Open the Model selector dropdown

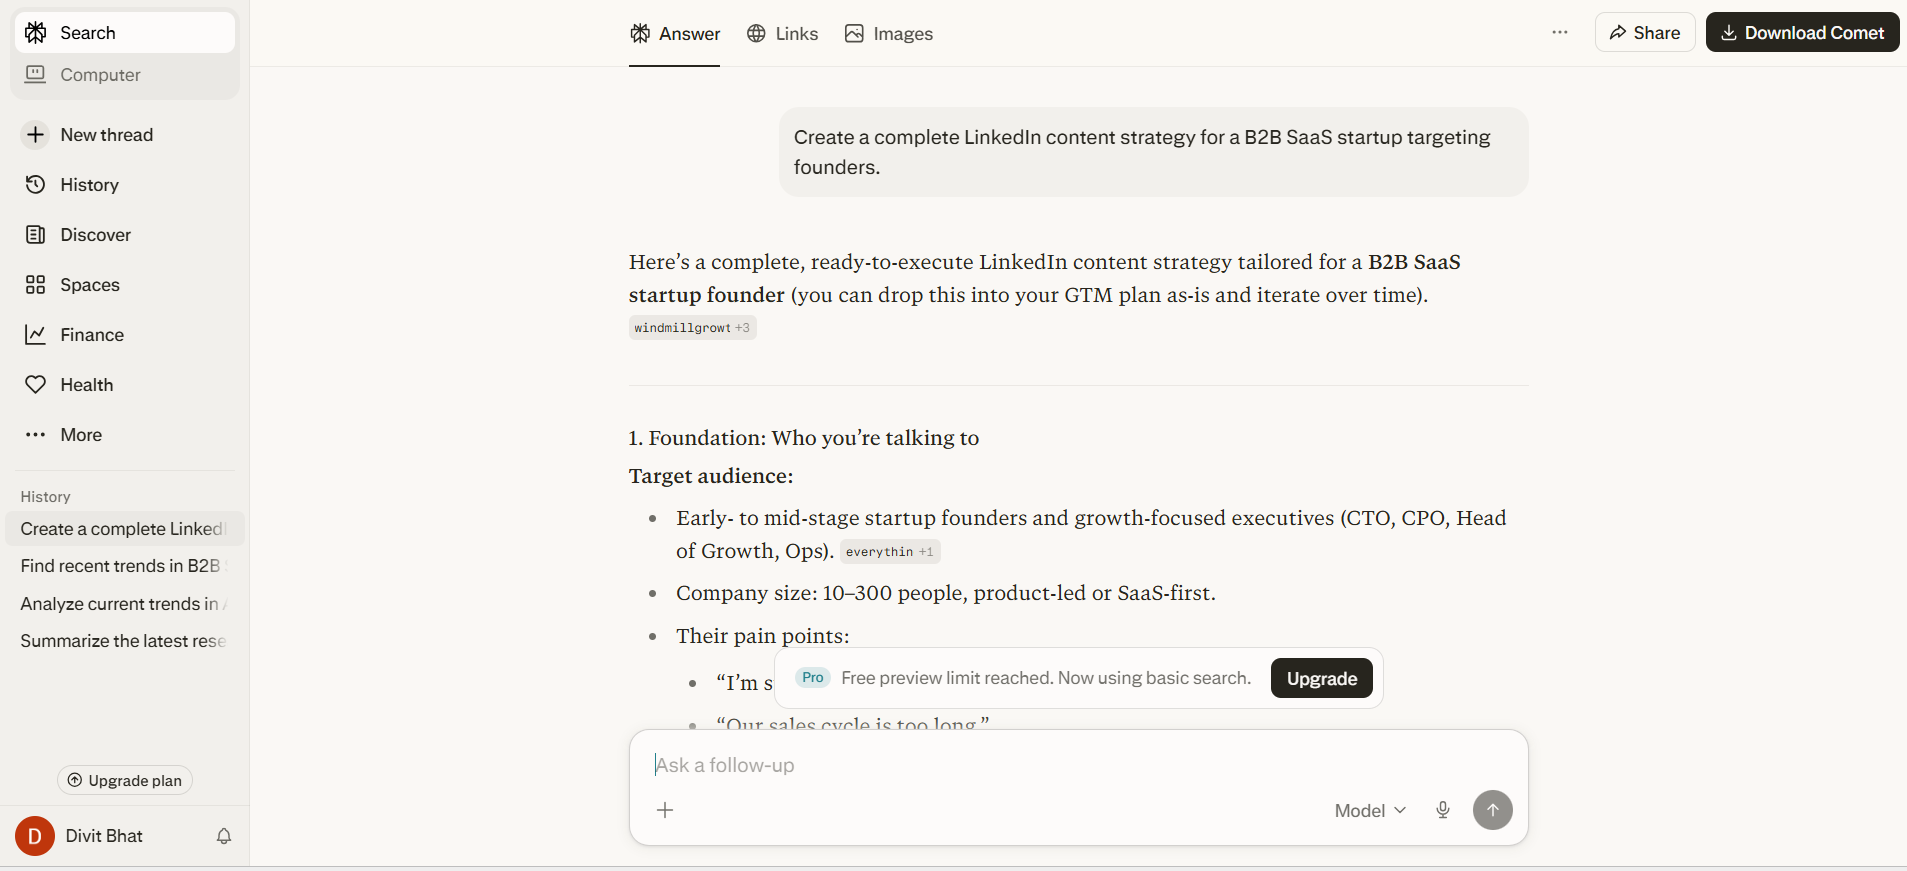1368,810
